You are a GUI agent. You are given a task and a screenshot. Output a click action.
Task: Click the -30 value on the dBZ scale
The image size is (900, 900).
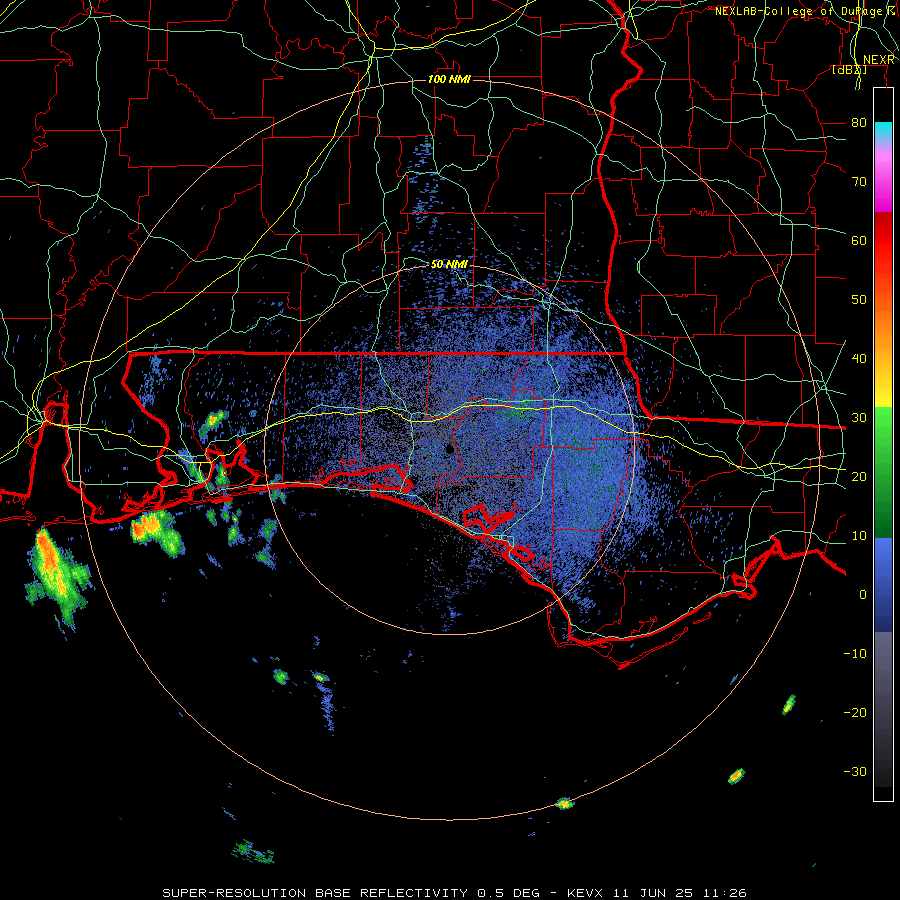[x=855, y=771]
